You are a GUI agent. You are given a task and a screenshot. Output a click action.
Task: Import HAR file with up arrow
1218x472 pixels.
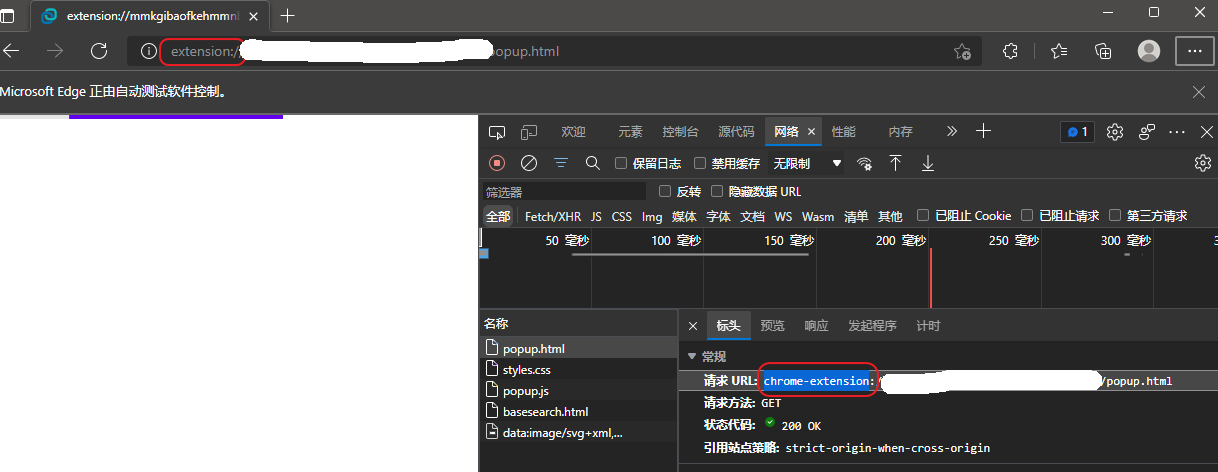[x=896, y=163]
